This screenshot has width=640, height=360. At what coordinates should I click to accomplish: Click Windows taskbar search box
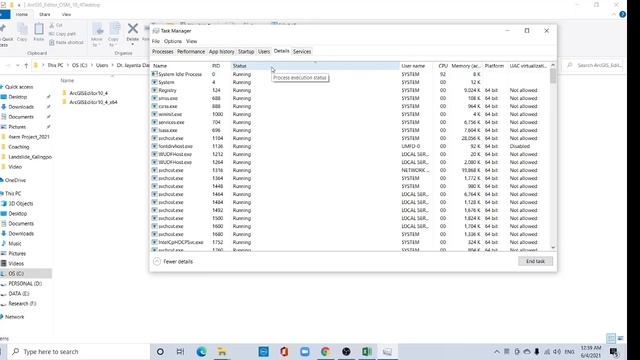pos(80,352)
